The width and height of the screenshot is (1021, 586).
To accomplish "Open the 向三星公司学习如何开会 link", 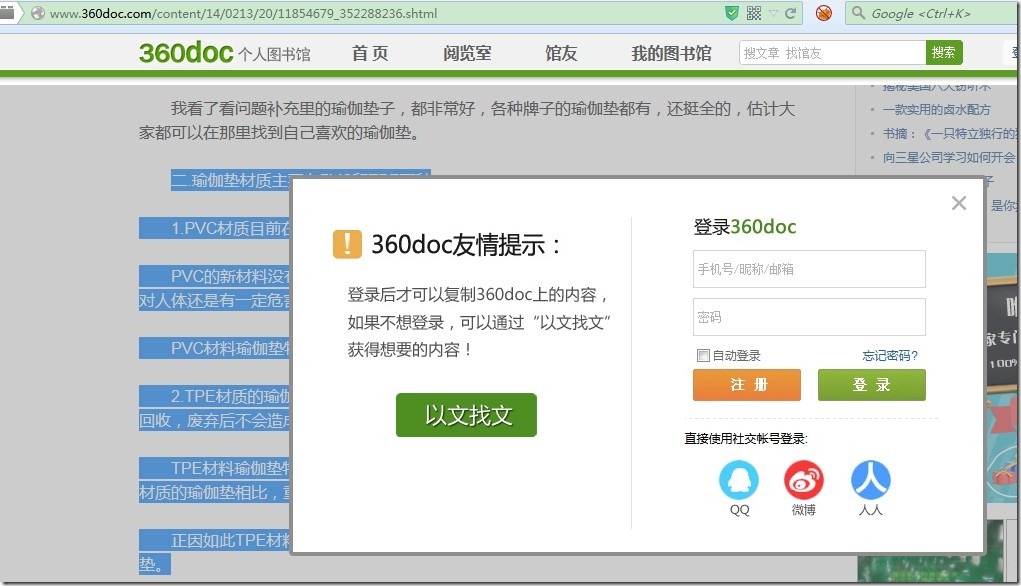I will coord(949,157).
